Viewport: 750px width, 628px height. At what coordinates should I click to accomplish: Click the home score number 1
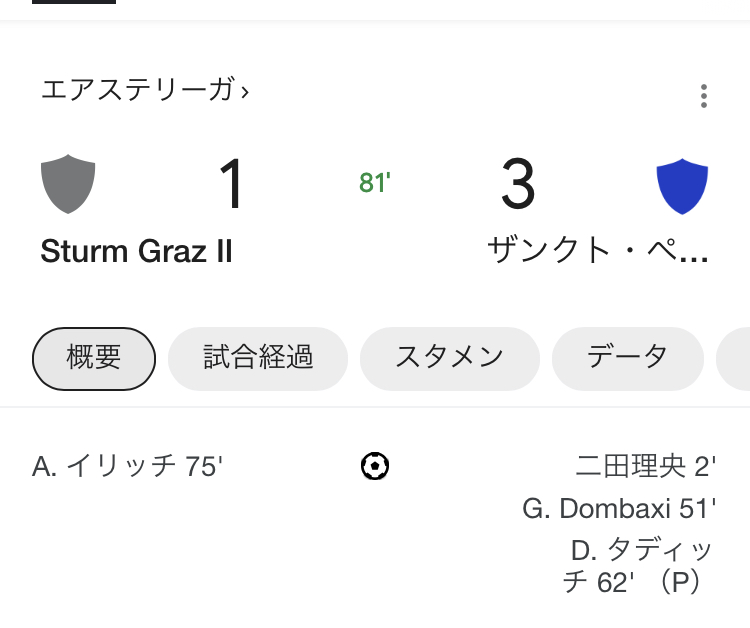coord(232,184)
